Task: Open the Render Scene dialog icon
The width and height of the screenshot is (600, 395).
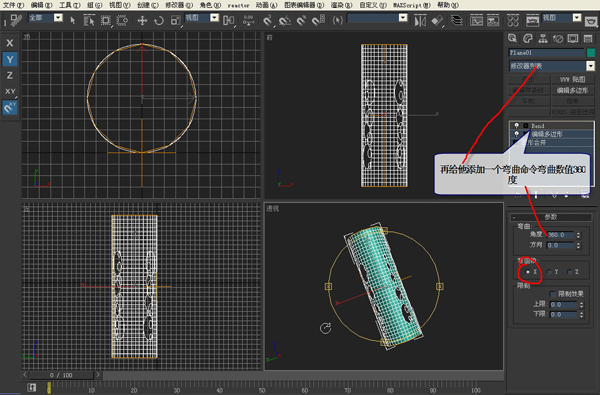Action: tap(533, 20)
